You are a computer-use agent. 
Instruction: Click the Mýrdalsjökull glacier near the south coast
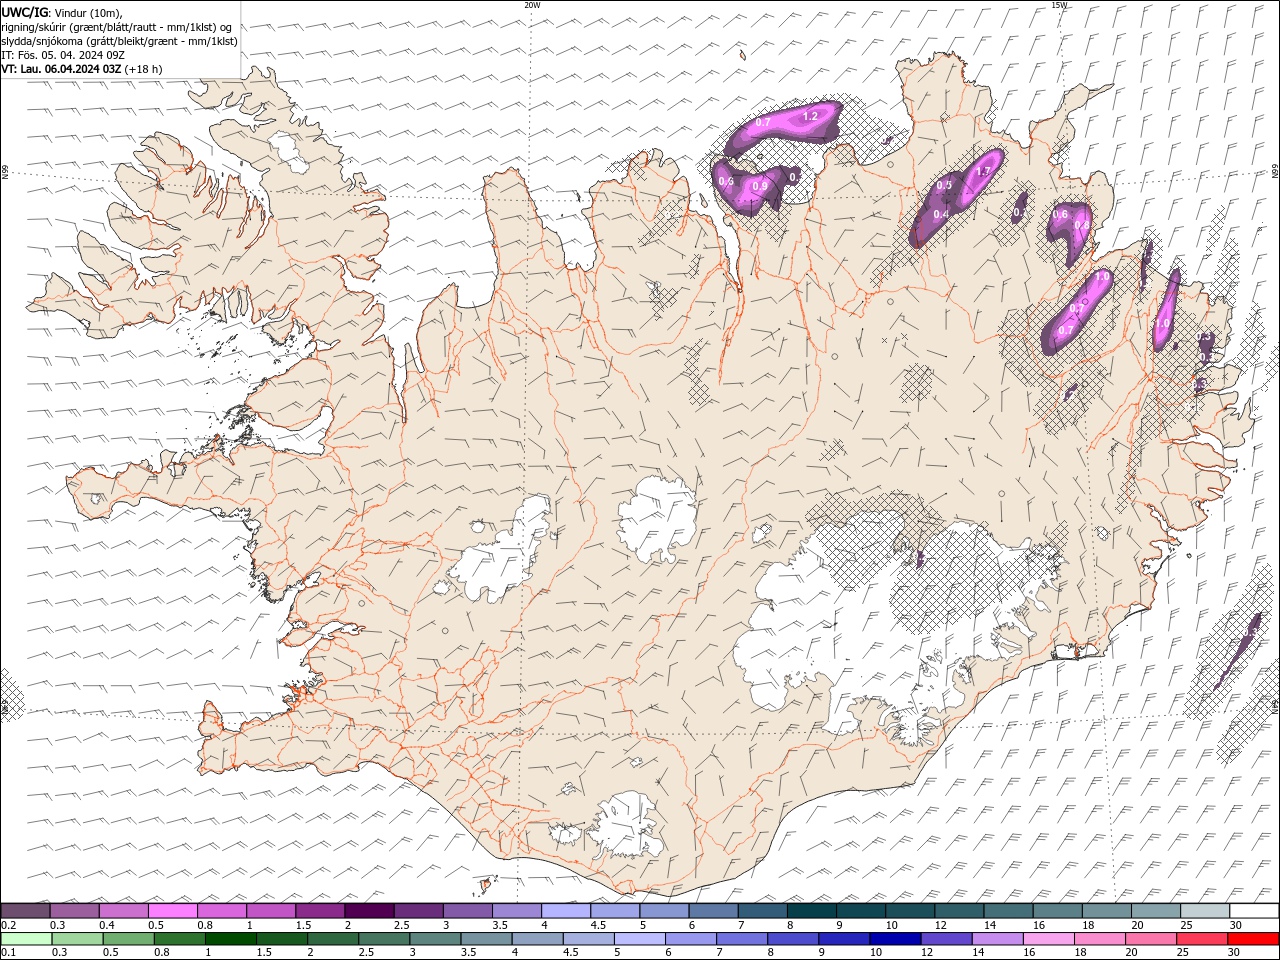pos(627,826)
